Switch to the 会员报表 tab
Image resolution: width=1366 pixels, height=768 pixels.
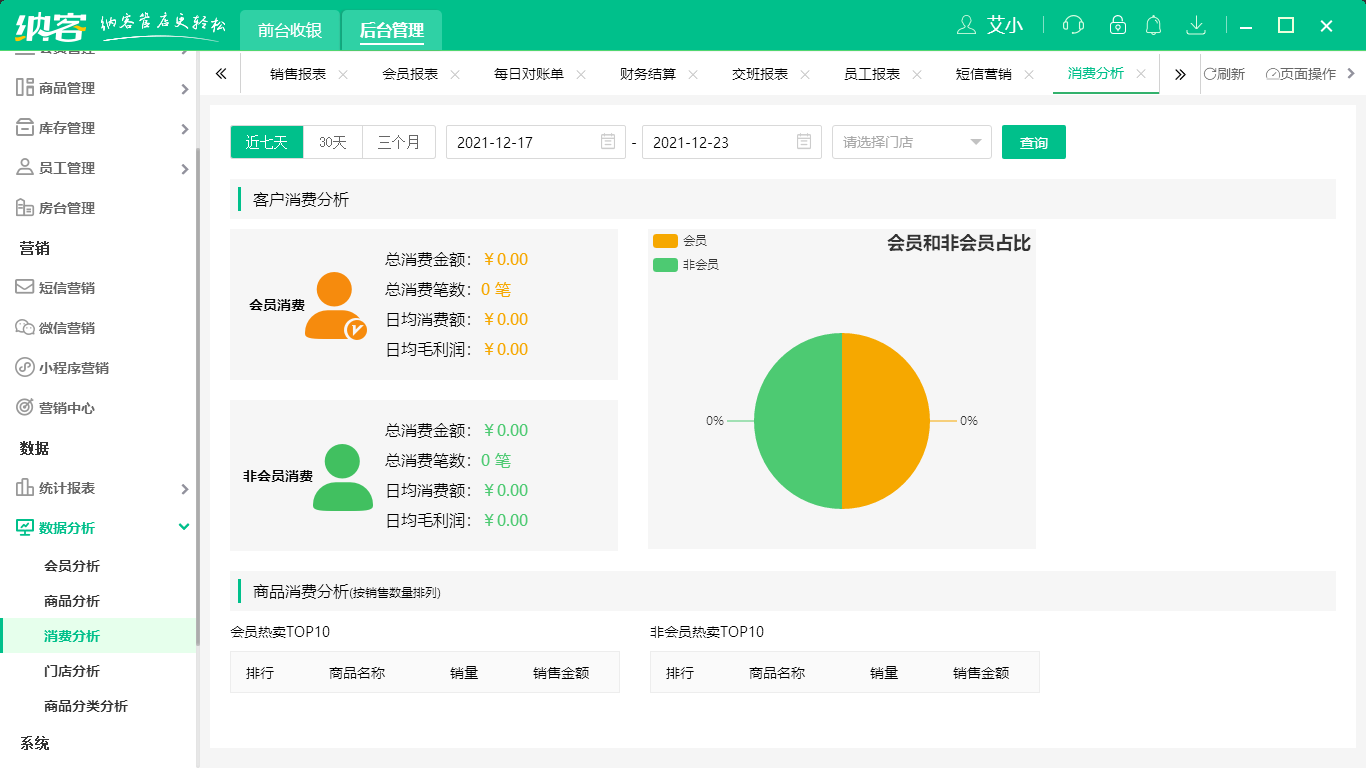pyautogui.click(x=408, y=73)
